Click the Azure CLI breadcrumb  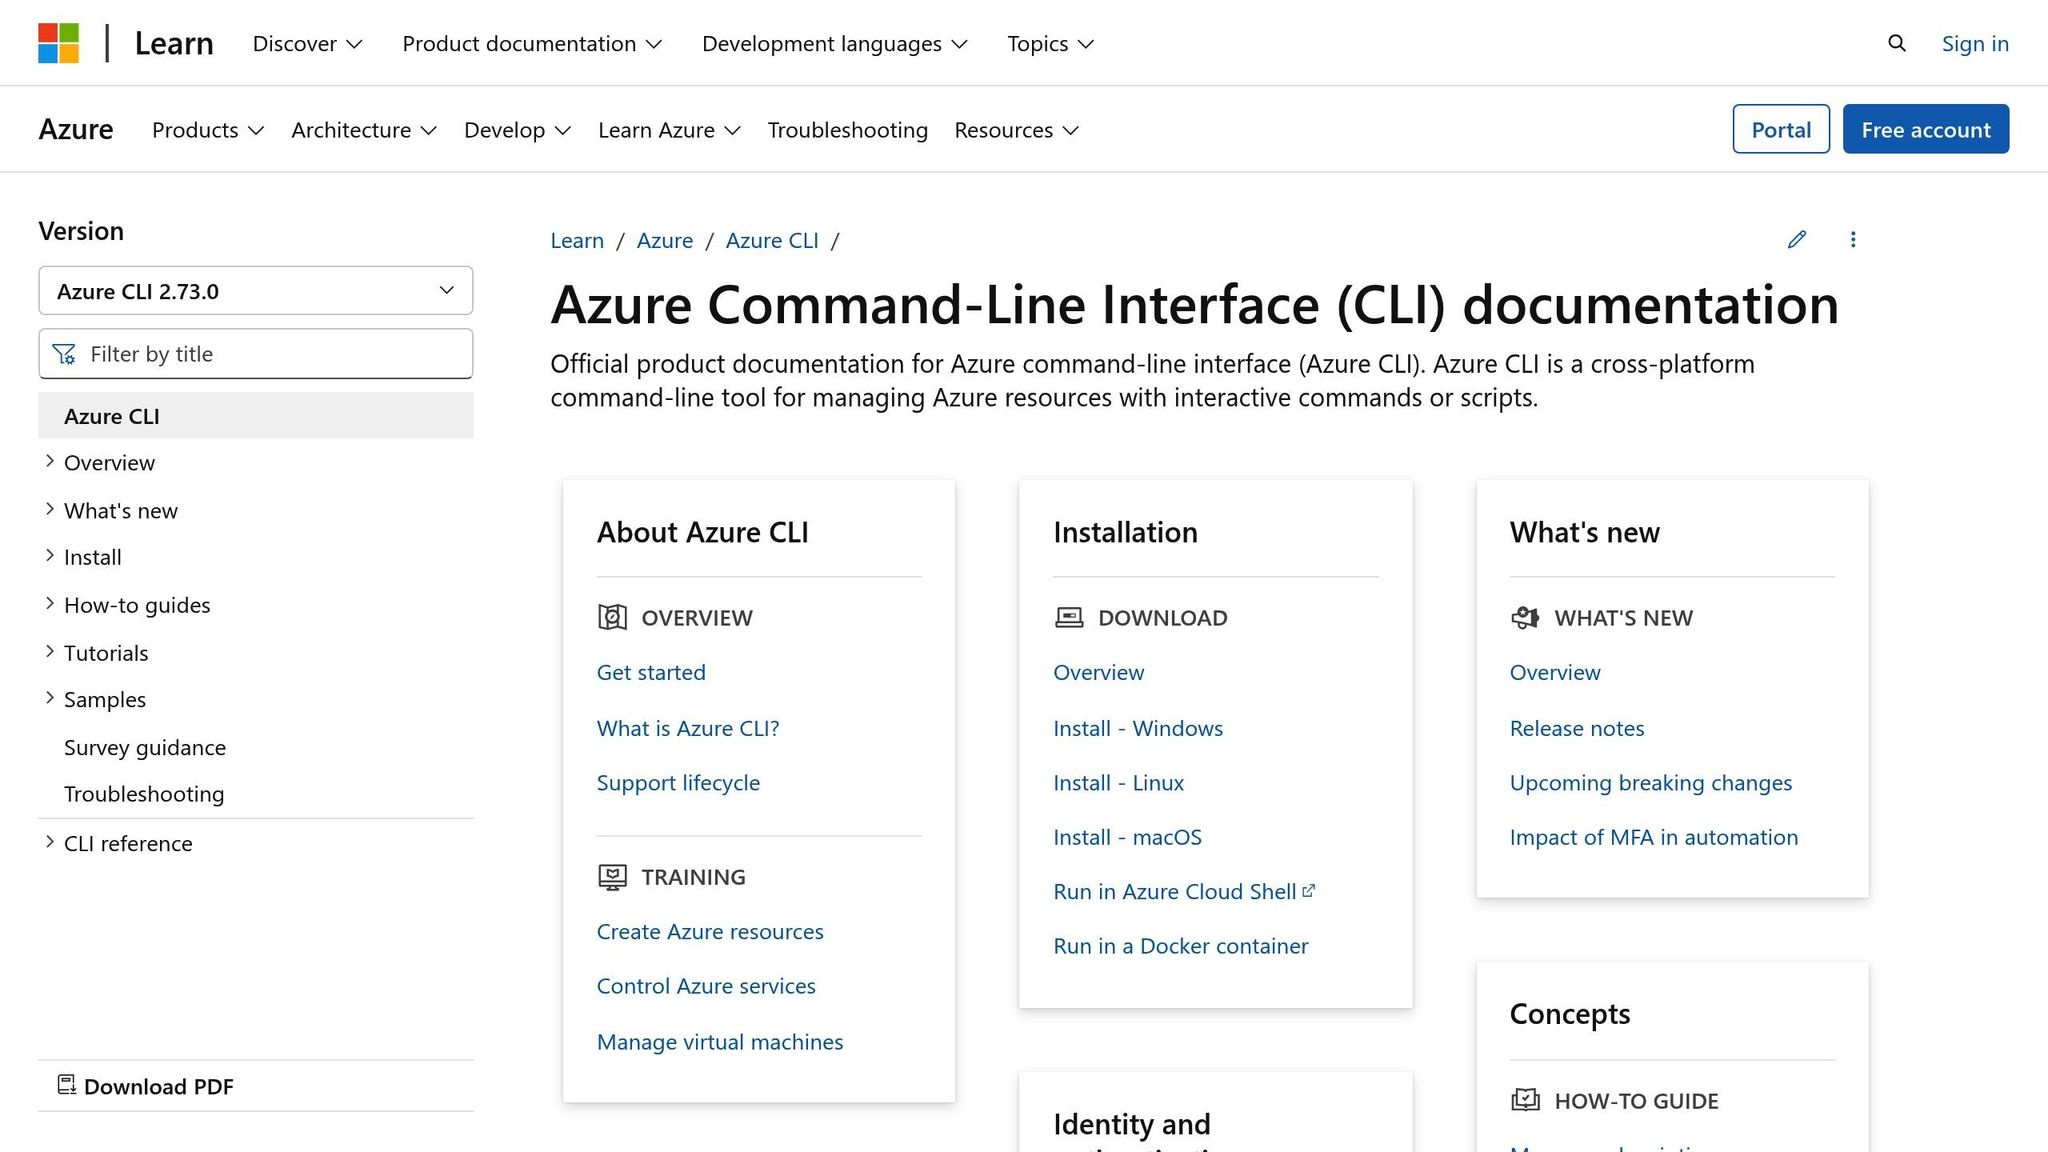tap(772, 240)
